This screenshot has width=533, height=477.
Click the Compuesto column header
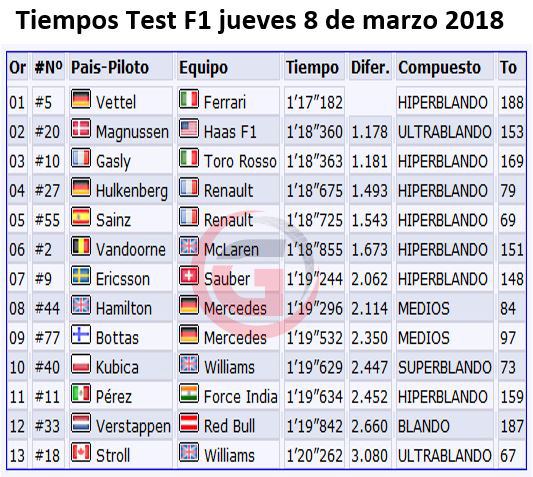pos(439,68)
